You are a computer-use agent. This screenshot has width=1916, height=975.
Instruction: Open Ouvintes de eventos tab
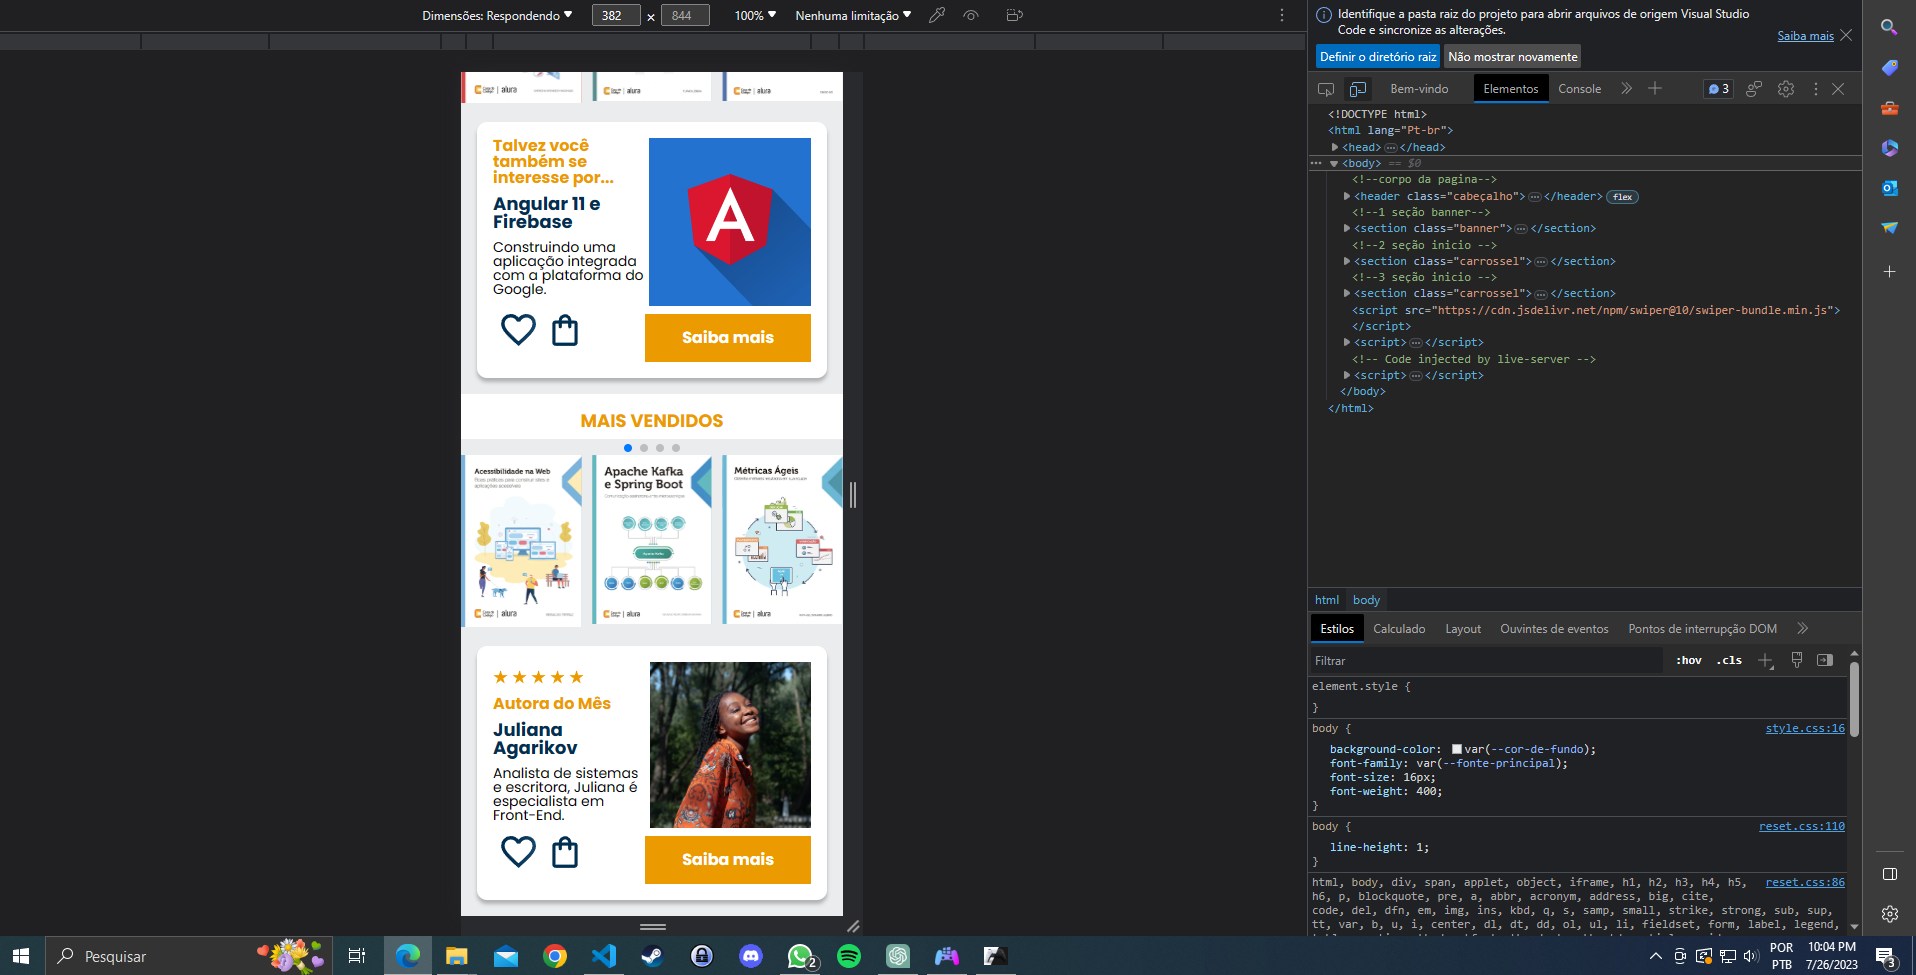(1554, 629)
